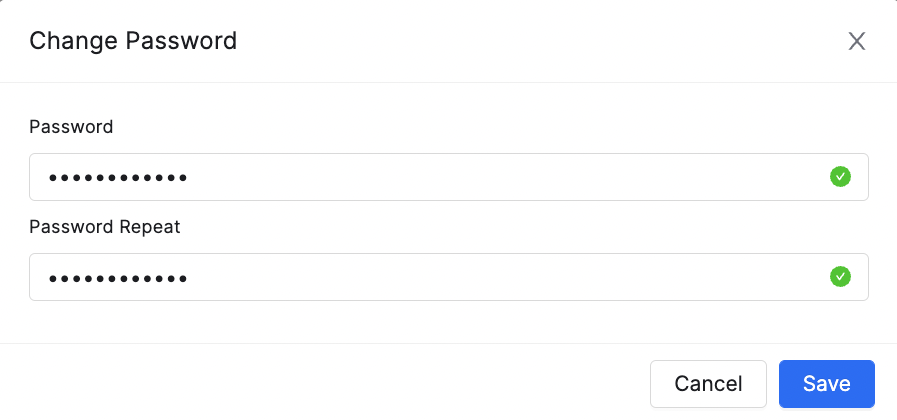Click the blue Save button label
897x420 pixels.
[x=827, y=384]
